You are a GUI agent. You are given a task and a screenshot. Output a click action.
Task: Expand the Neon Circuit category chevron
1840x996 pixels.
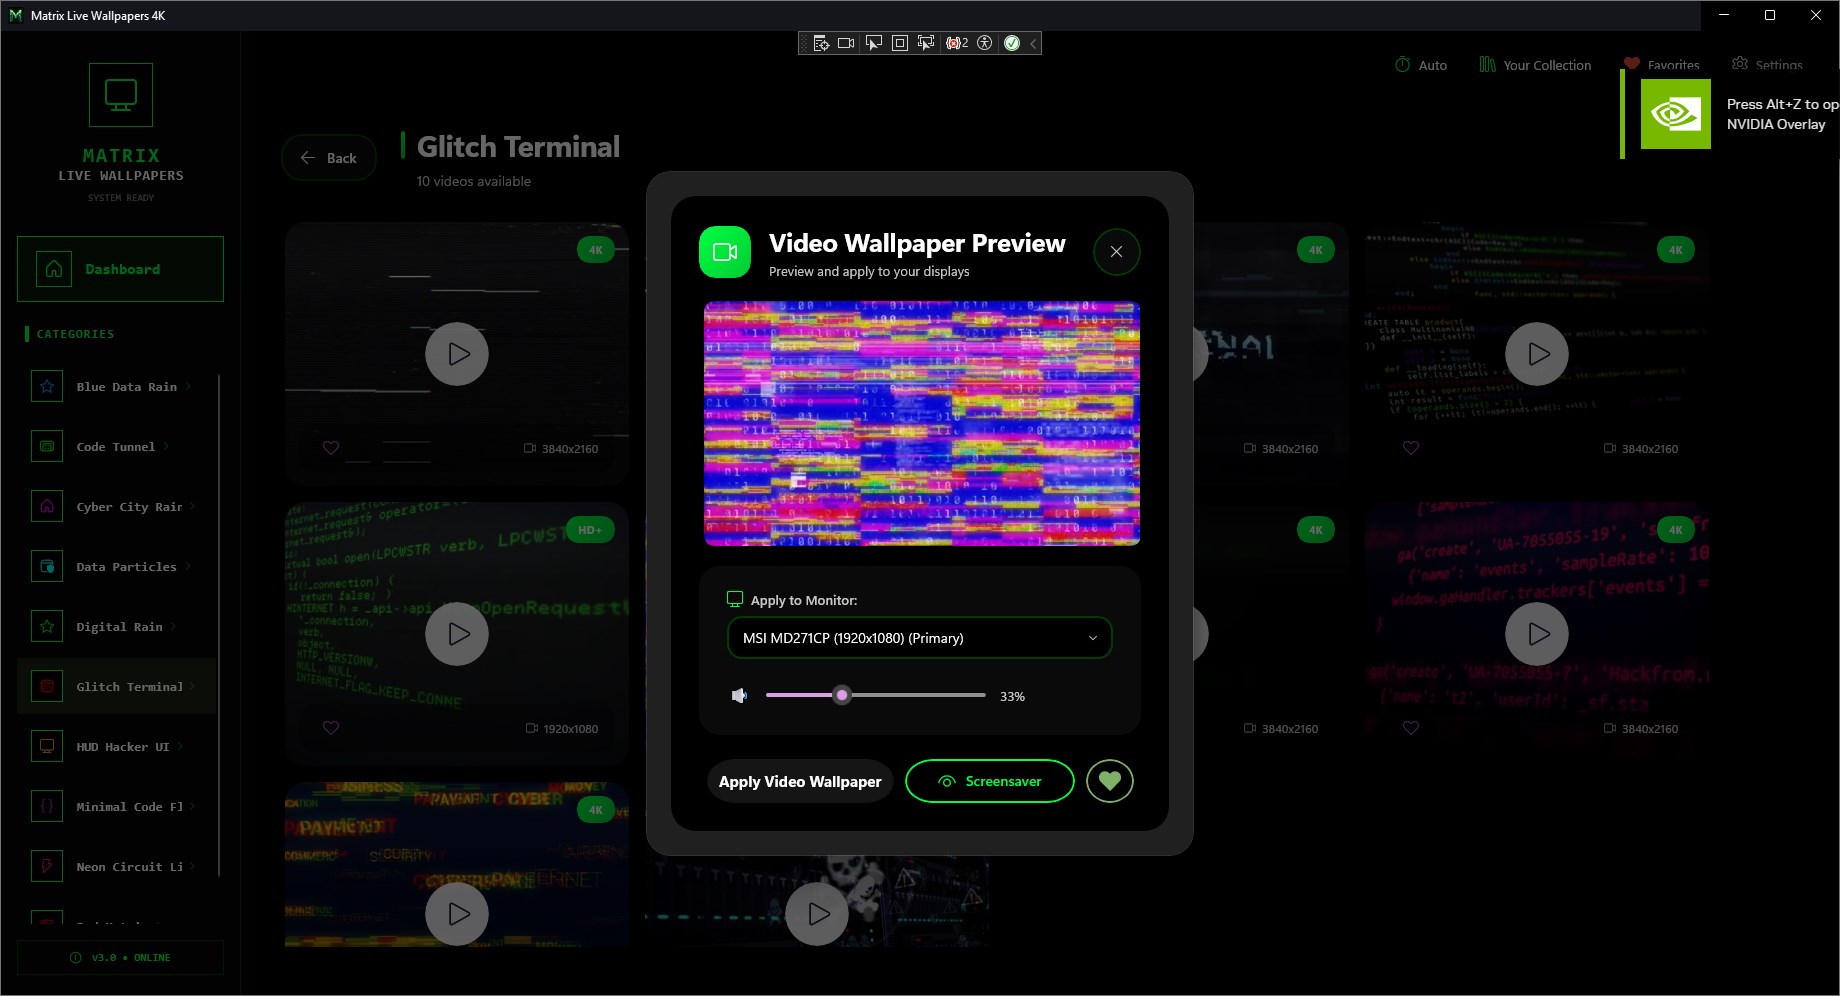[x=191, y=867]
